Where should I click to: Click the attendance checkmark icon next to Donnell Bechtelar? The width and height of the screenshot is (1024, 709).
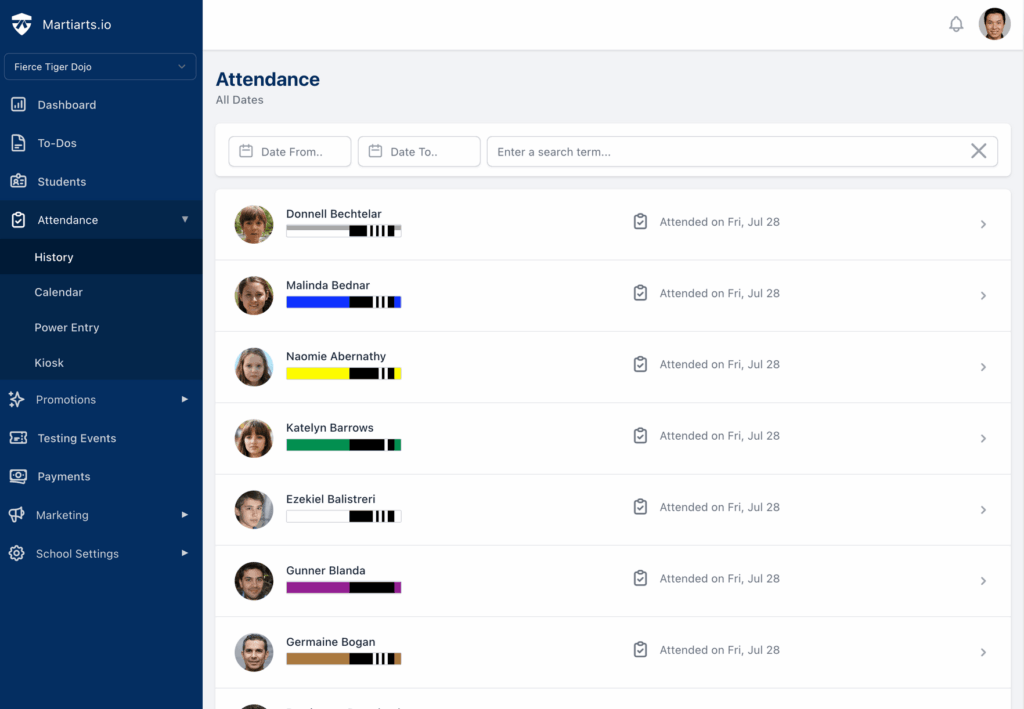click(x=640, y=221)
